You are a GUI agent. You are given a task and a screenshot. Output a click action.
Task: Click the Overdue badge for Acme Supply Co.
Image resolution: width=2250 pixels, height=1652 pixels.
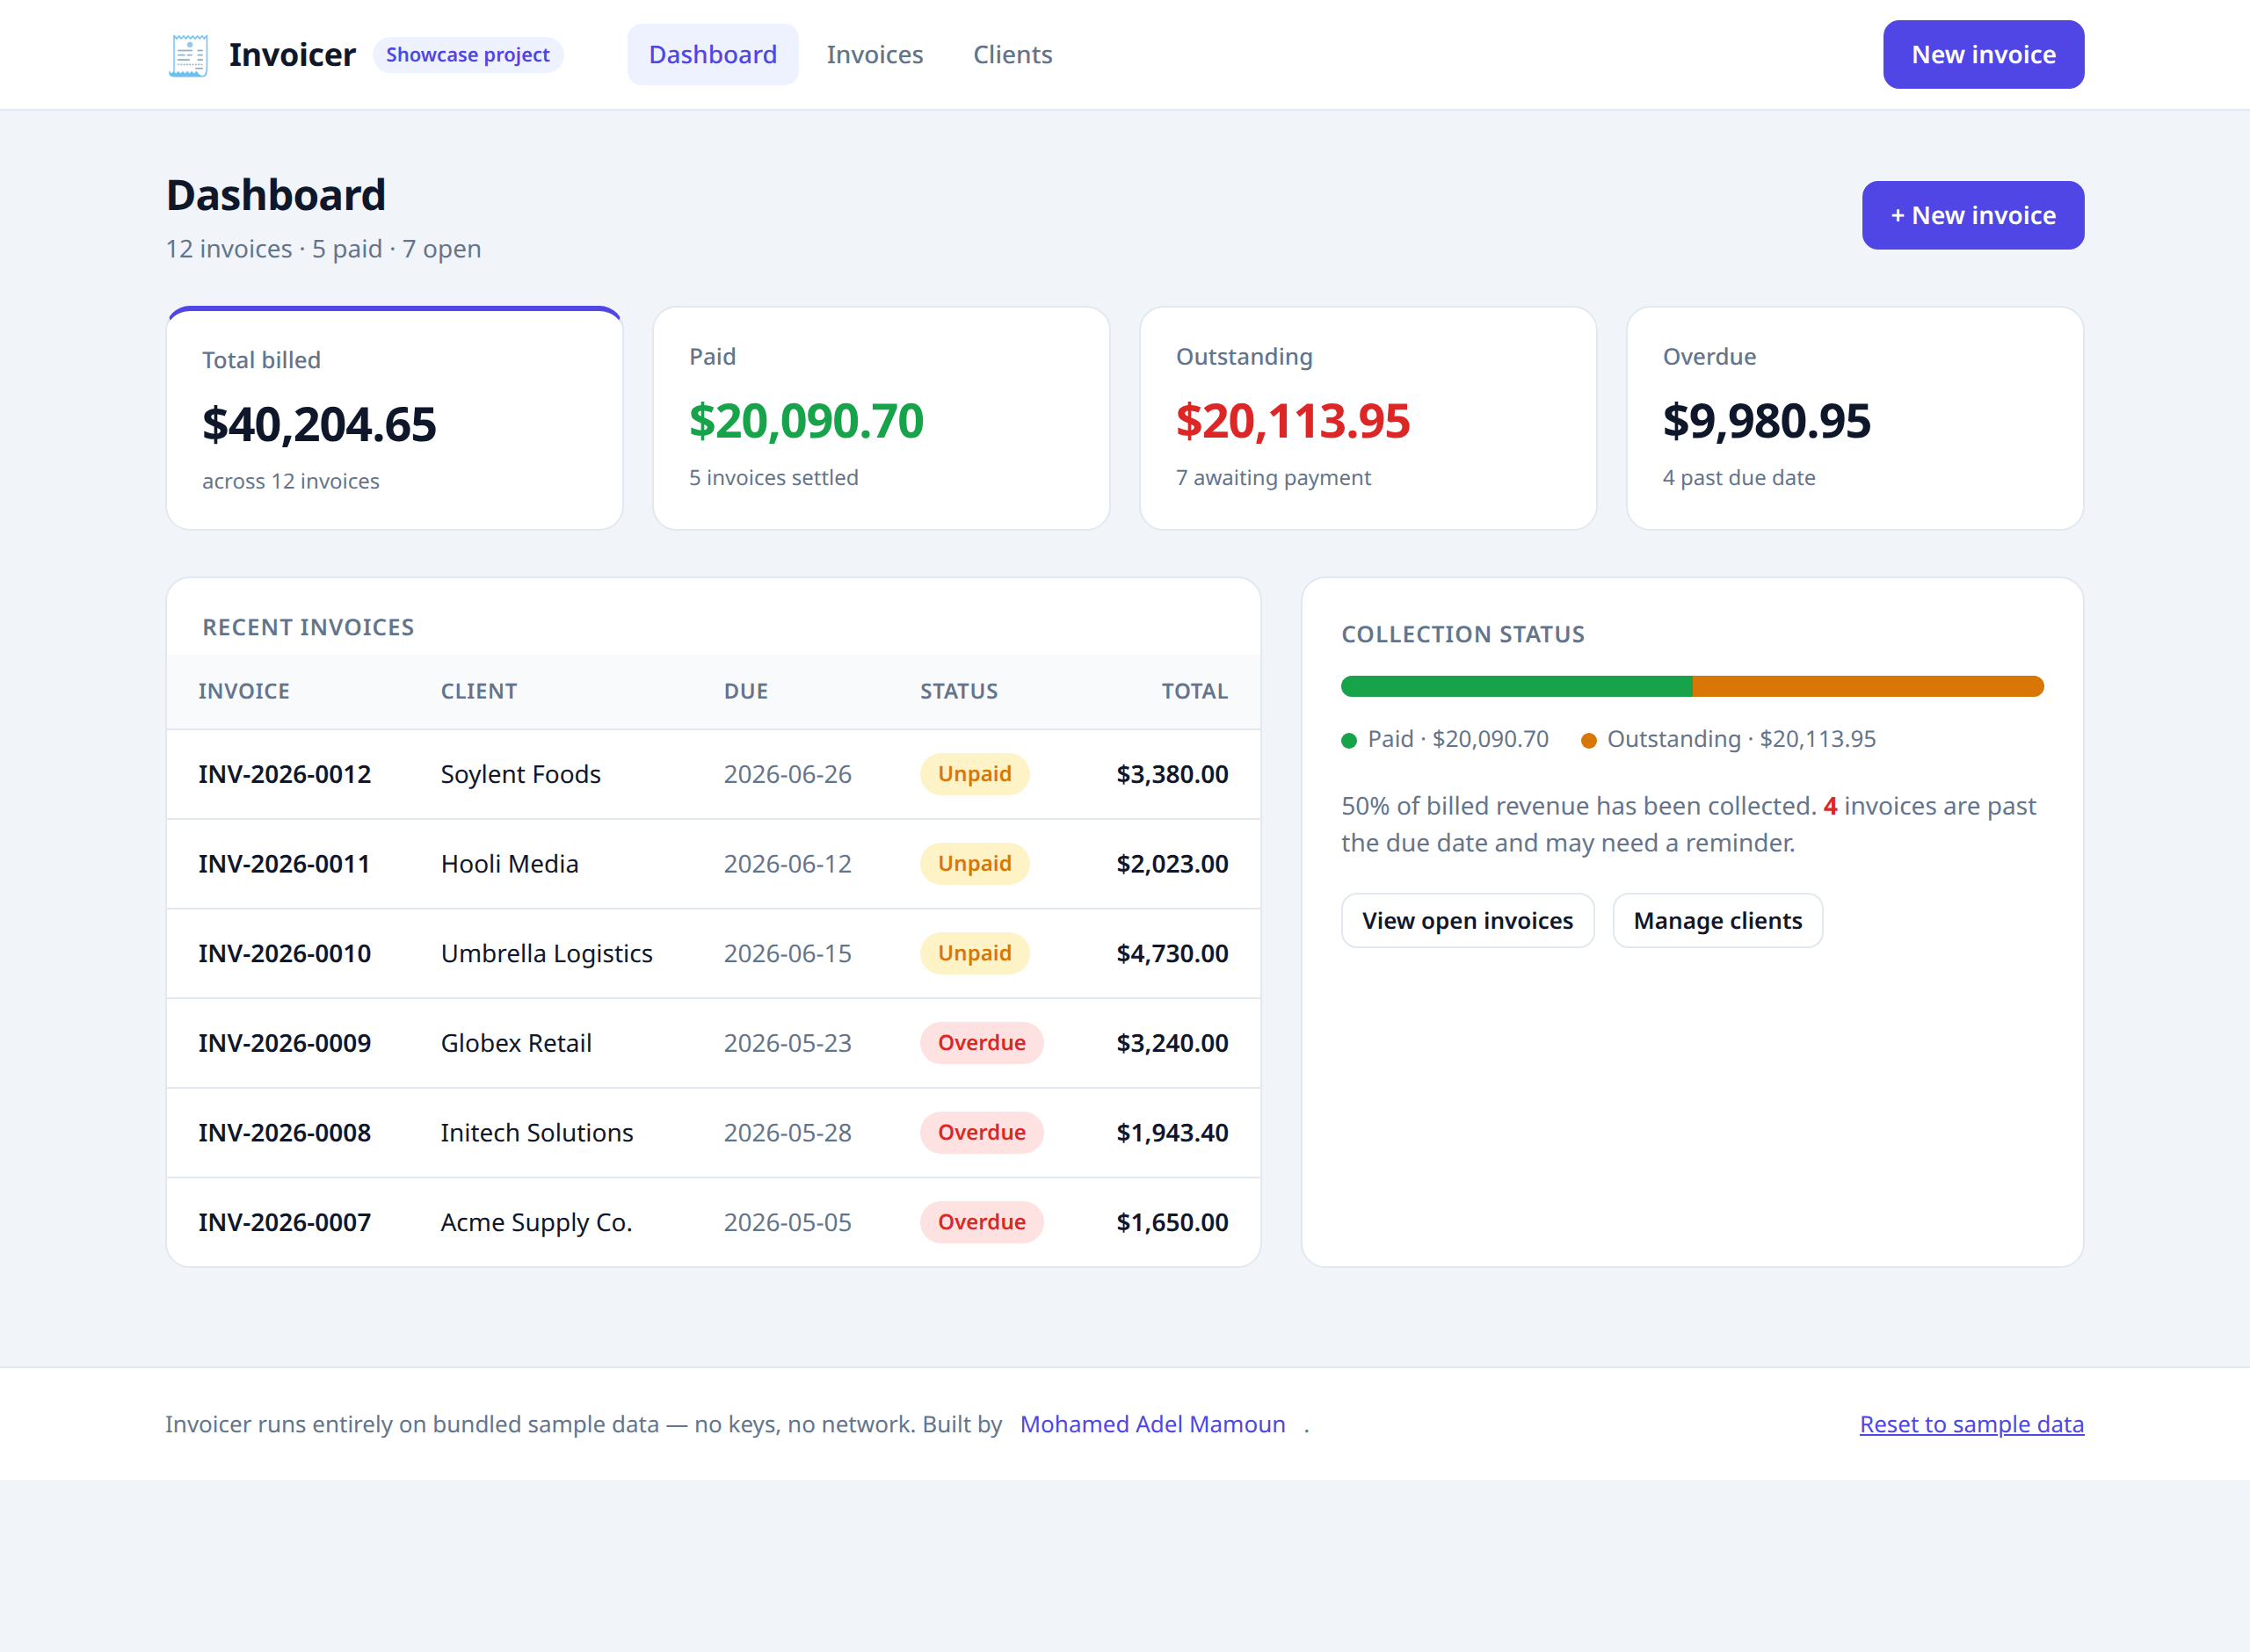(x=981, y=1222)
